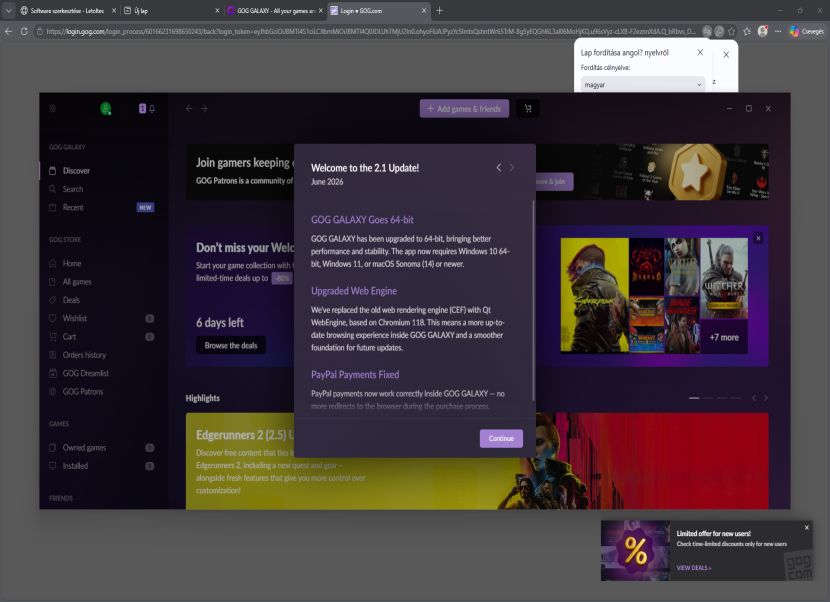830x602 pixels.
Task: Close the Login GOG.com browser tab
Action: pos(423,11)
